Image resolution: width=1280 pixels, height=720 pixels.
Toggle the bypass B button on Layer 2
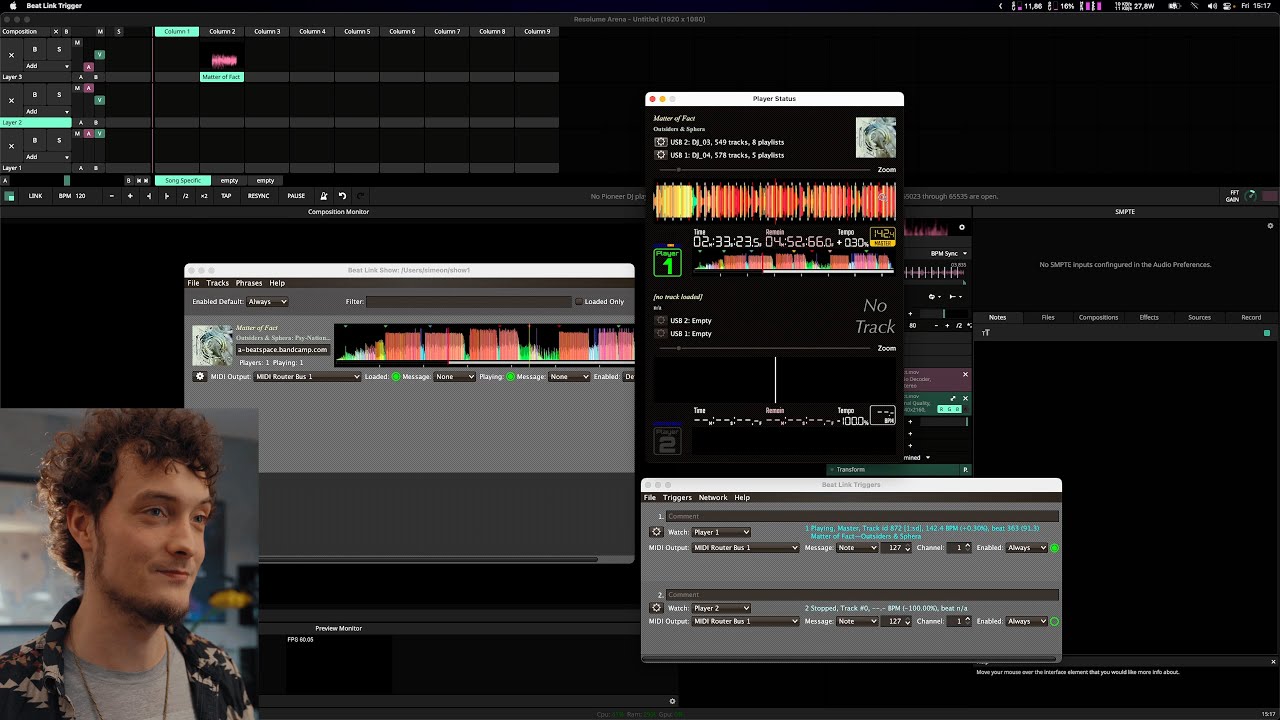pyautogui.click(x=35, y=95)
